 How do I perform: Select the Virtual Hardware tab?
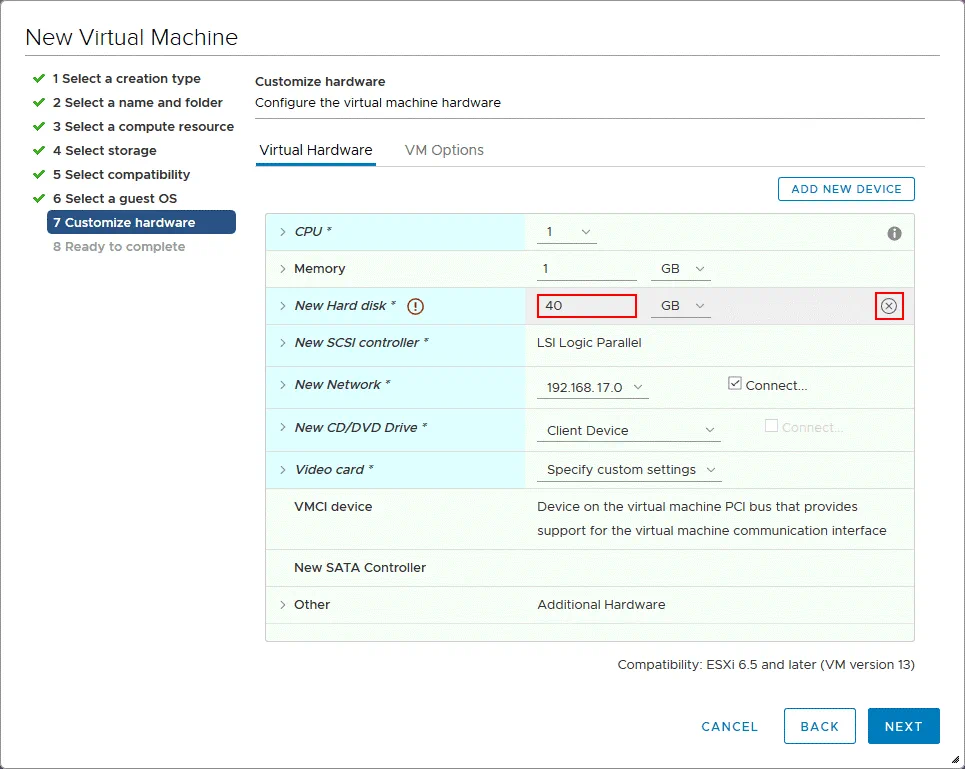pyautogui.click(x=316, y=150)
